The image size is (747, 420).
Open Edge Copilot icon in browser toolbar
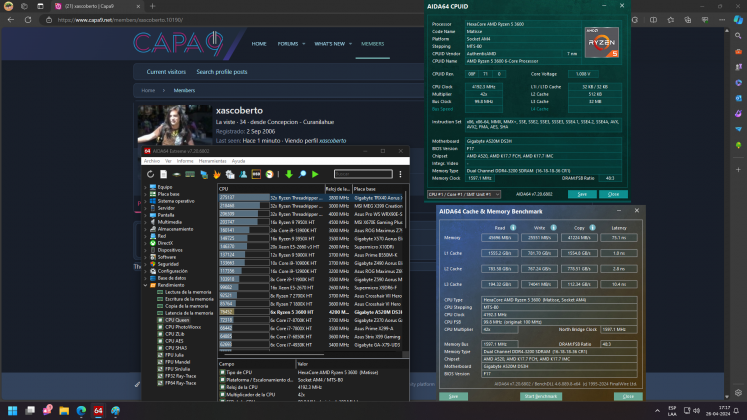[x=738, y=20]
